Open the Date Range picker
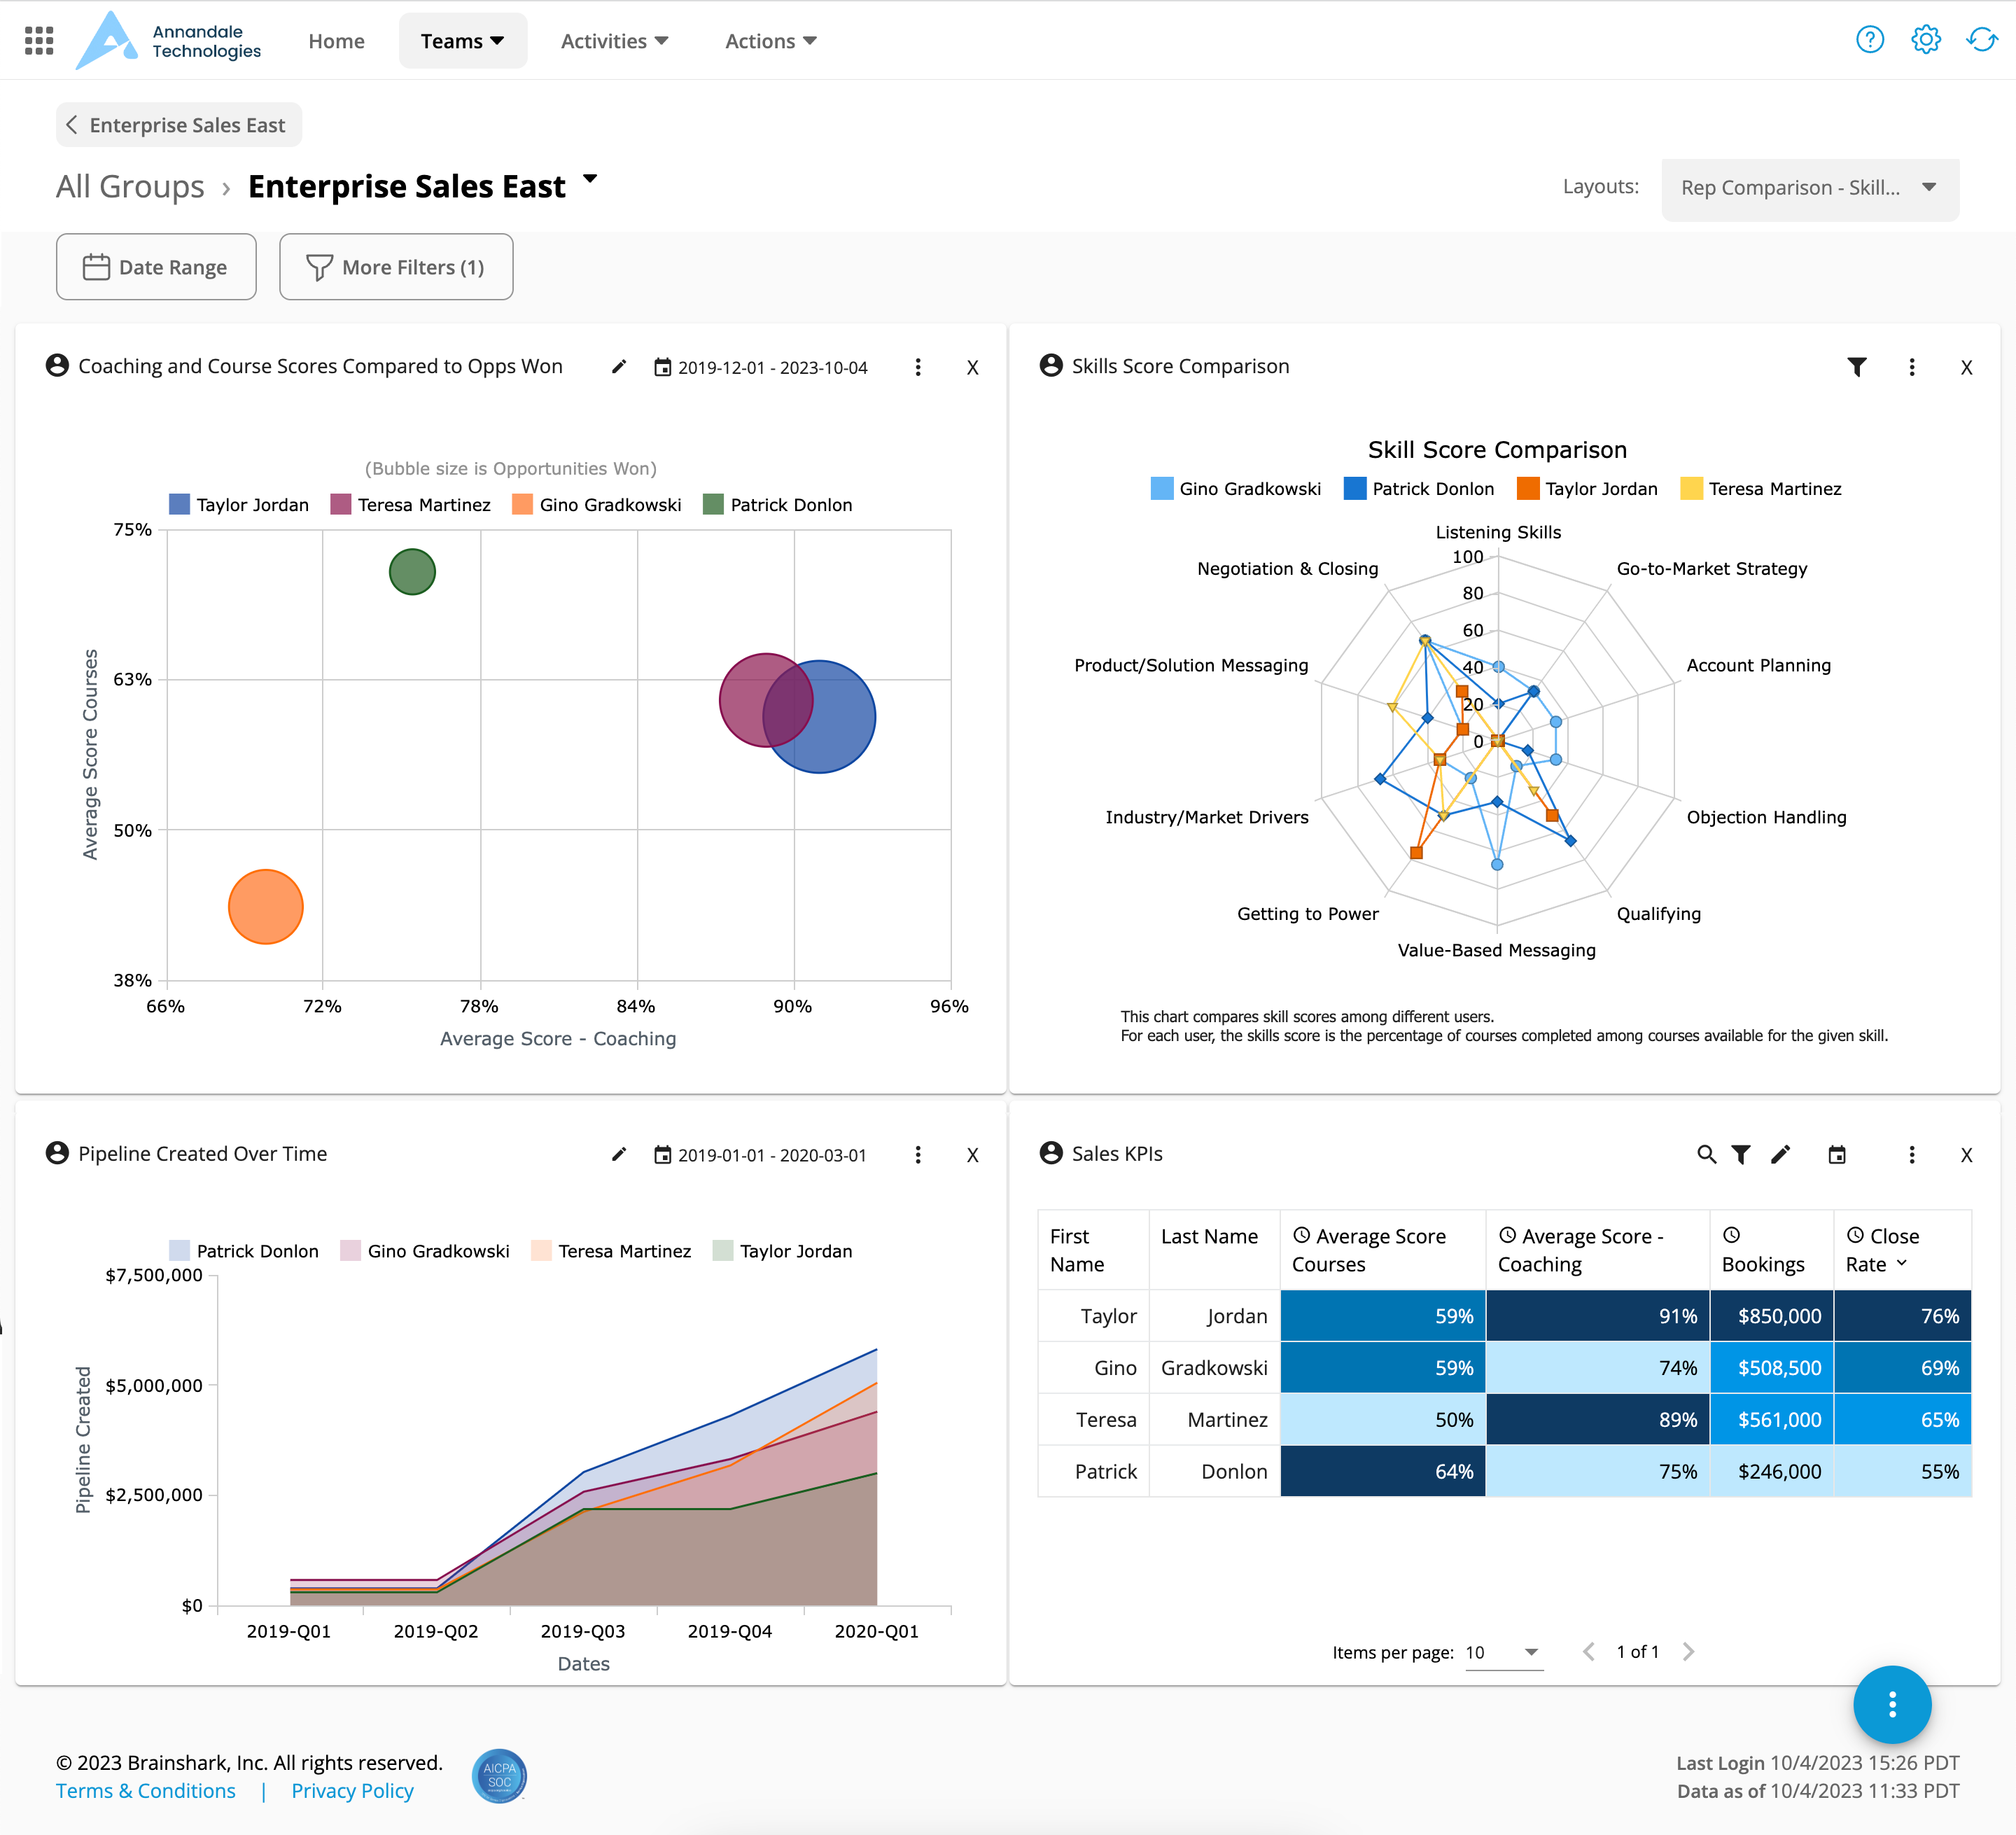The width and height of the screenshot is (2016, 1835). [x=156, y=267]
